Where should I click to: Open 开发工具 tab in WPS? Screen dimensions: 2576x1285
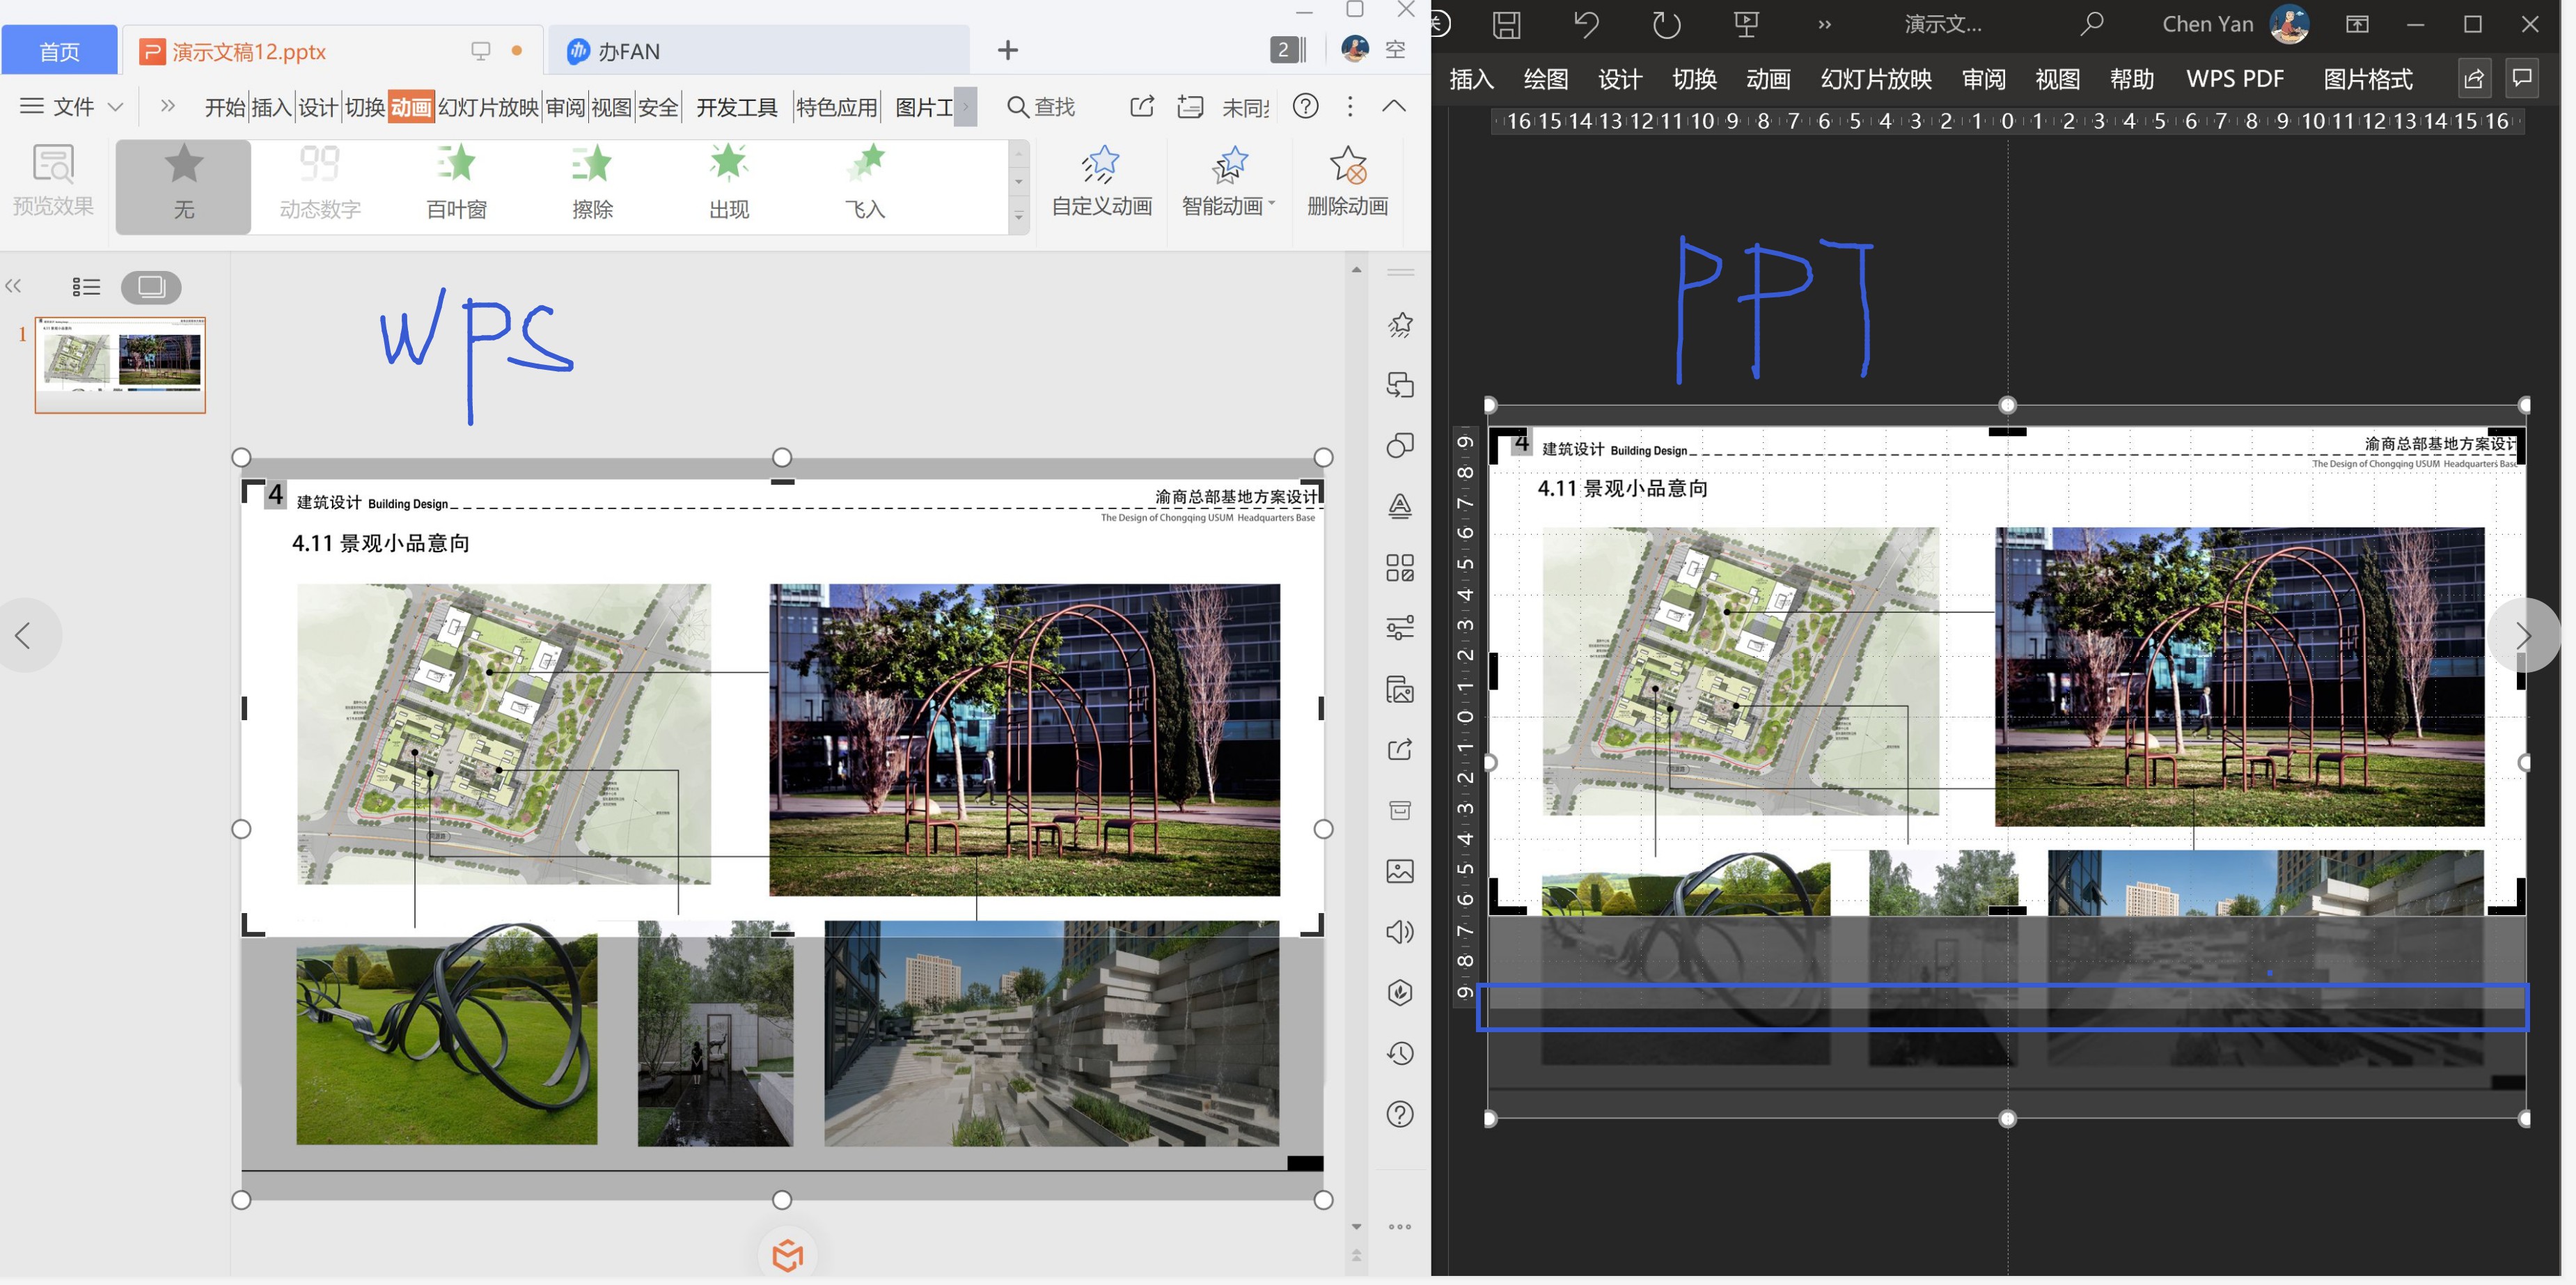tap(736, 107)
